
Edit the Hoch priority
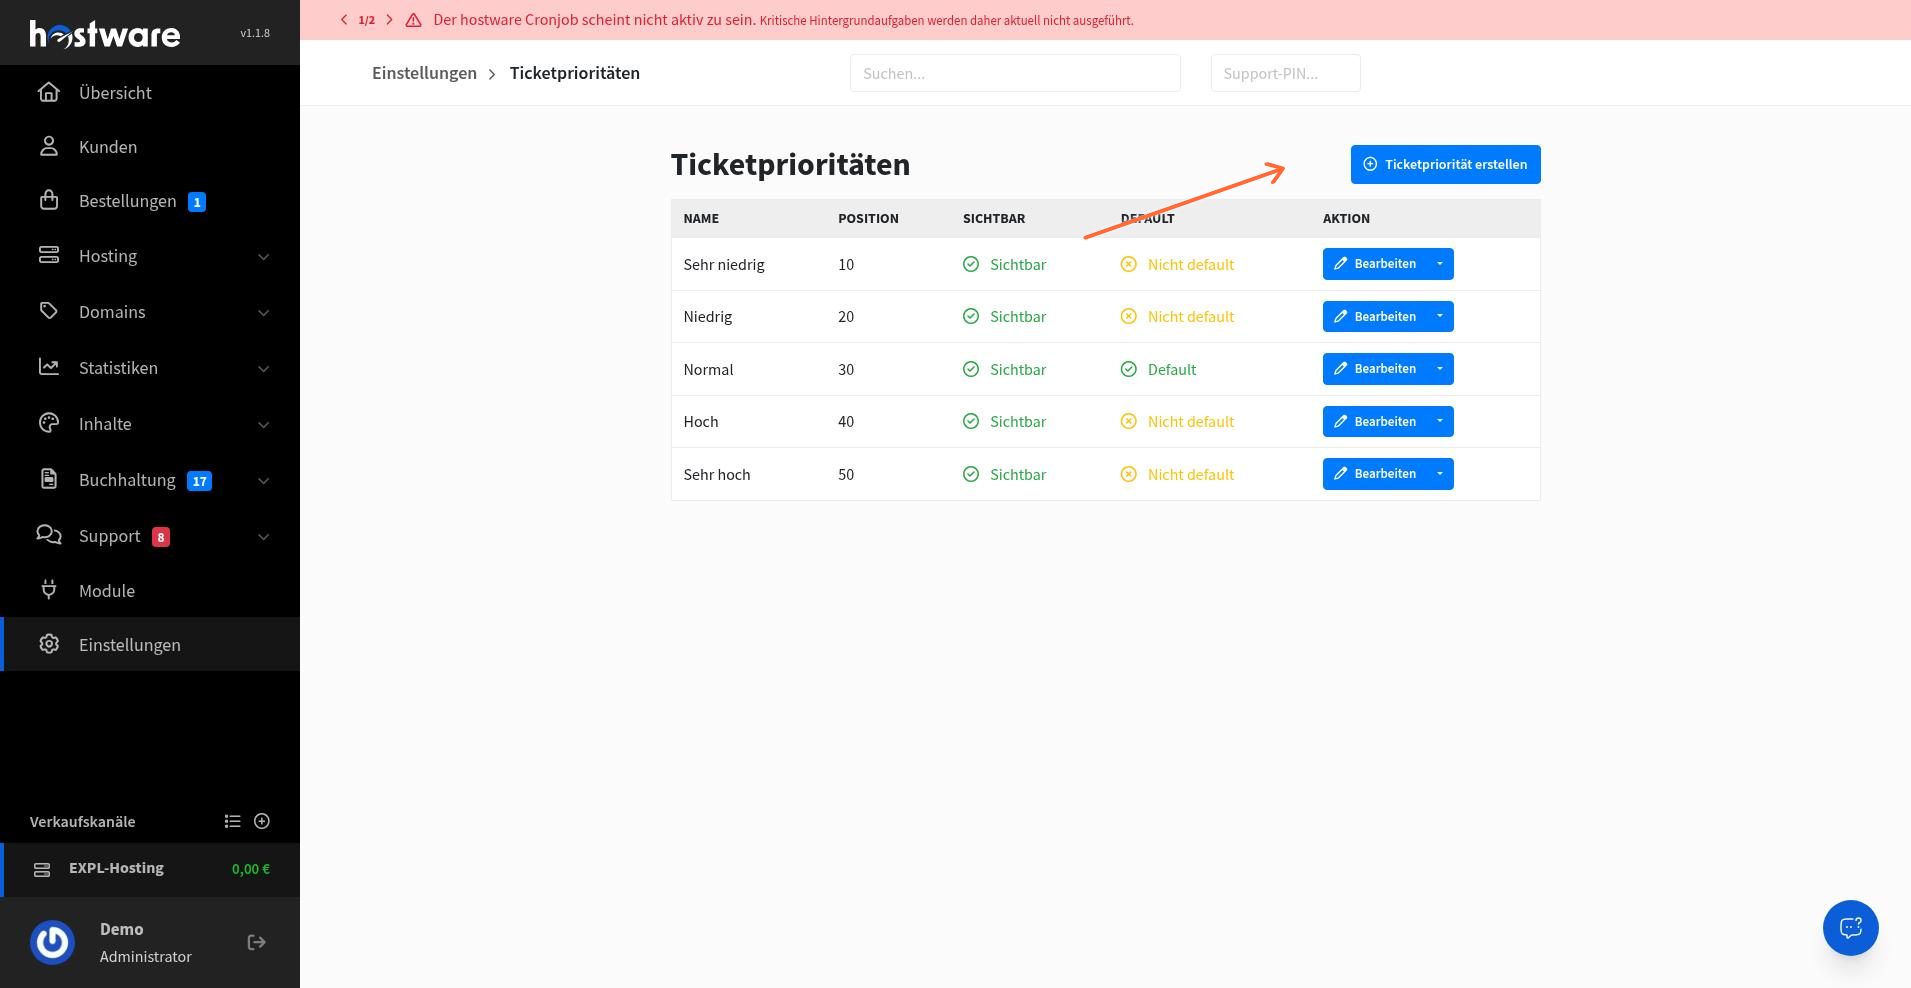point(1374,422)
